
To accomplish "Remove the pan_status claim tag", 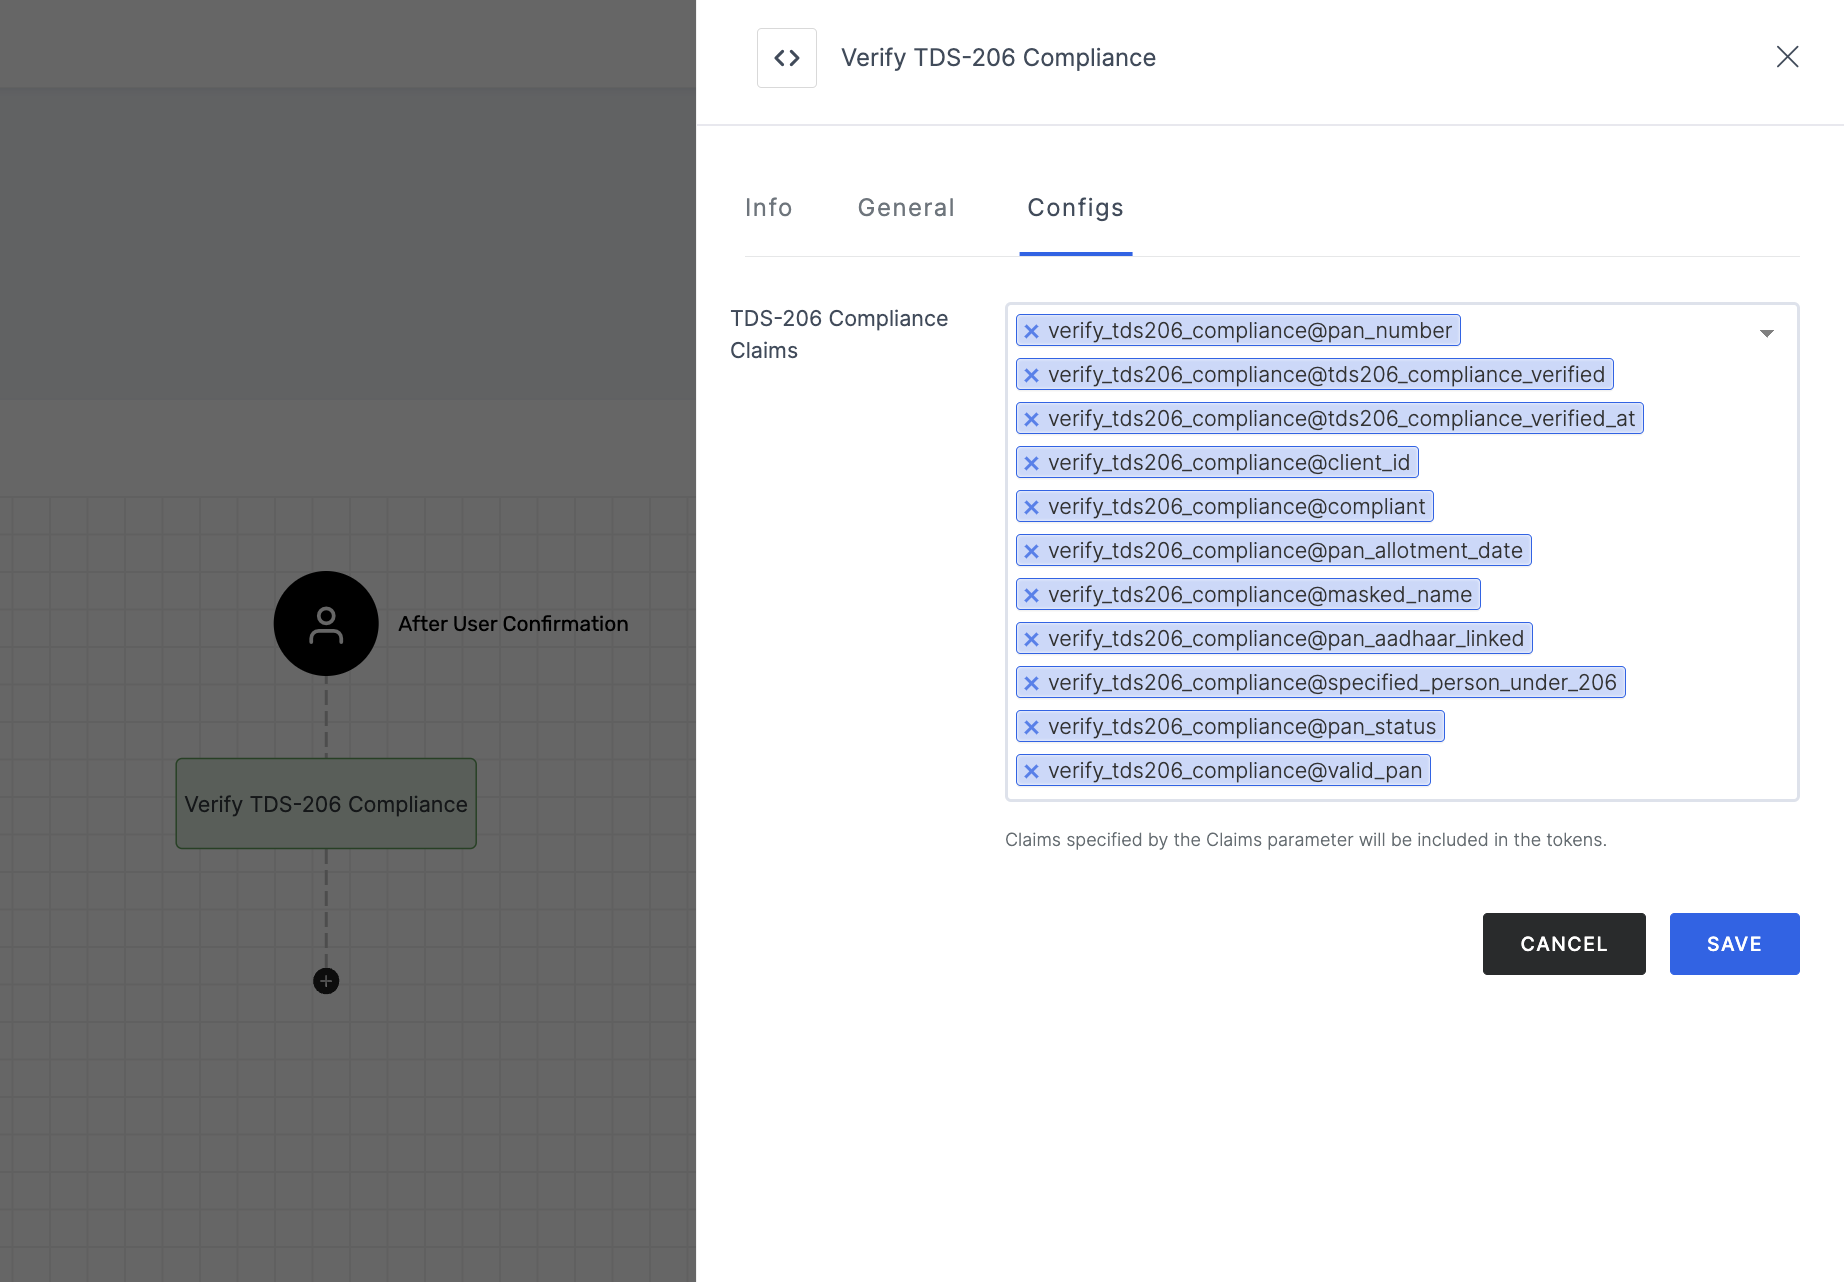I will 1031,727.
